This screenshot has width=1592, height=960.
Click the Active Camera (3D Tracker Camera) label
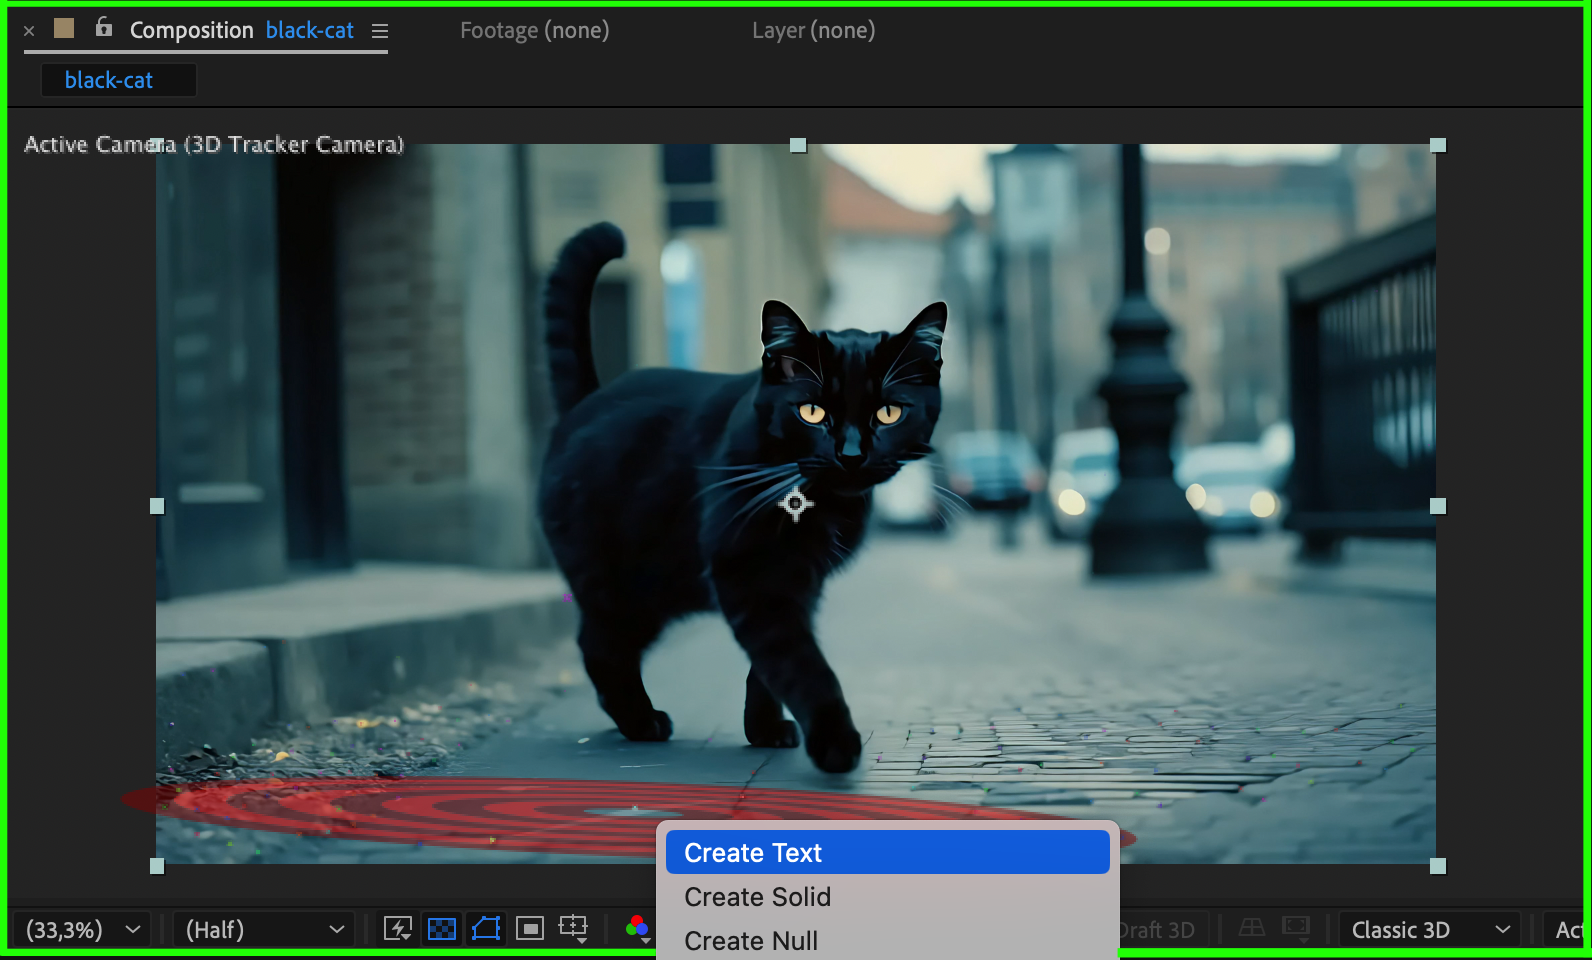point(214,144)
